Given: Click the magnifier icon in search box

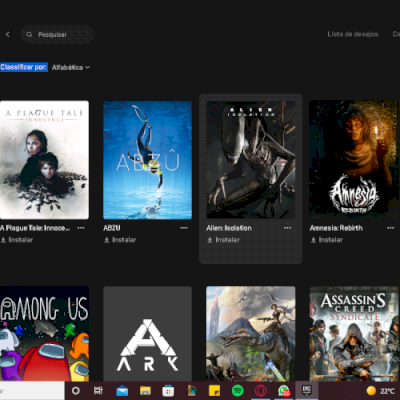Looking at the screenshot, I should coord(29,34).
